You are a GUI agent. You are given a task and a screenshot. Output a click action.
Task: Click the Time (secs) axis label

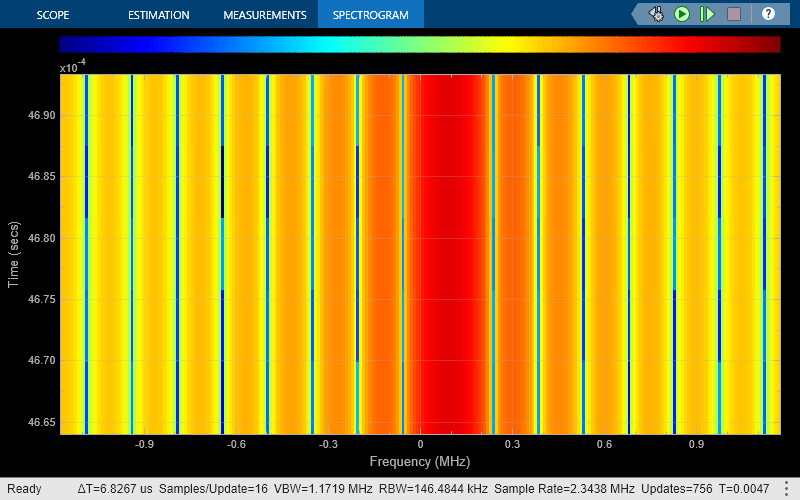pos(13,255)
